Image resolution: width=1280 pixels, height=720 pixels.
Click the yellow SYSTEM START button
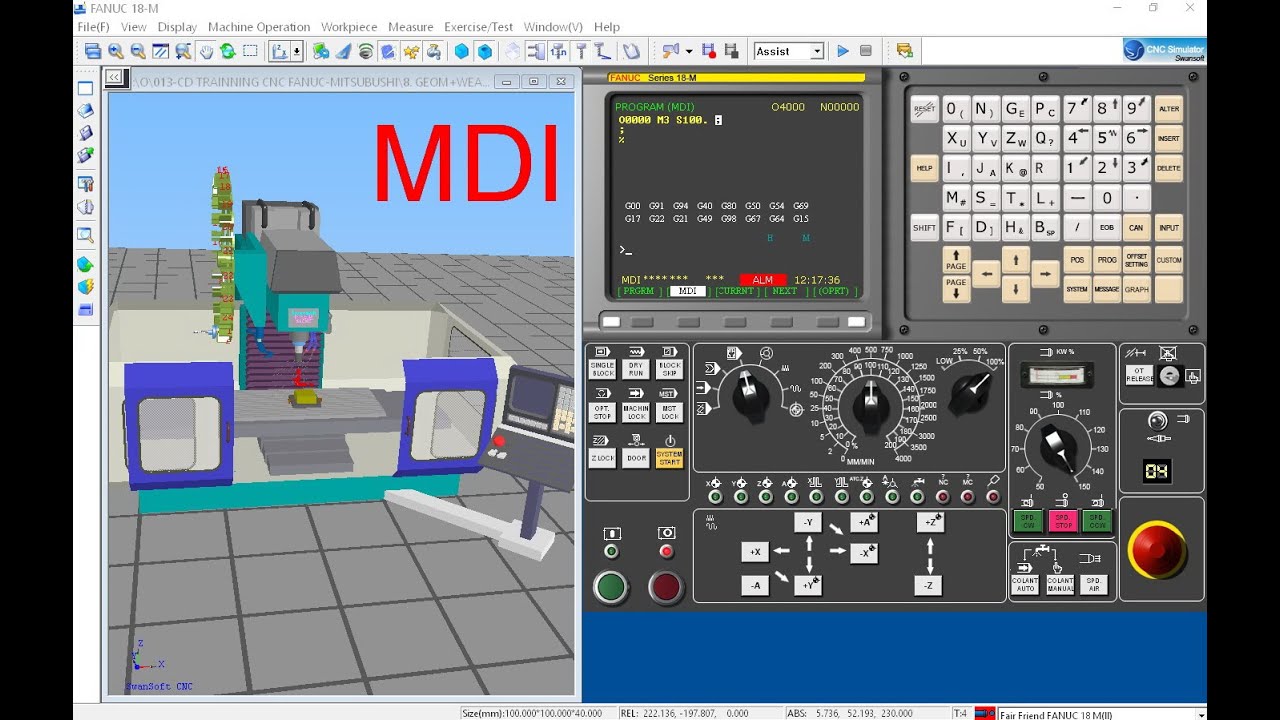click(x=669, y=458)
